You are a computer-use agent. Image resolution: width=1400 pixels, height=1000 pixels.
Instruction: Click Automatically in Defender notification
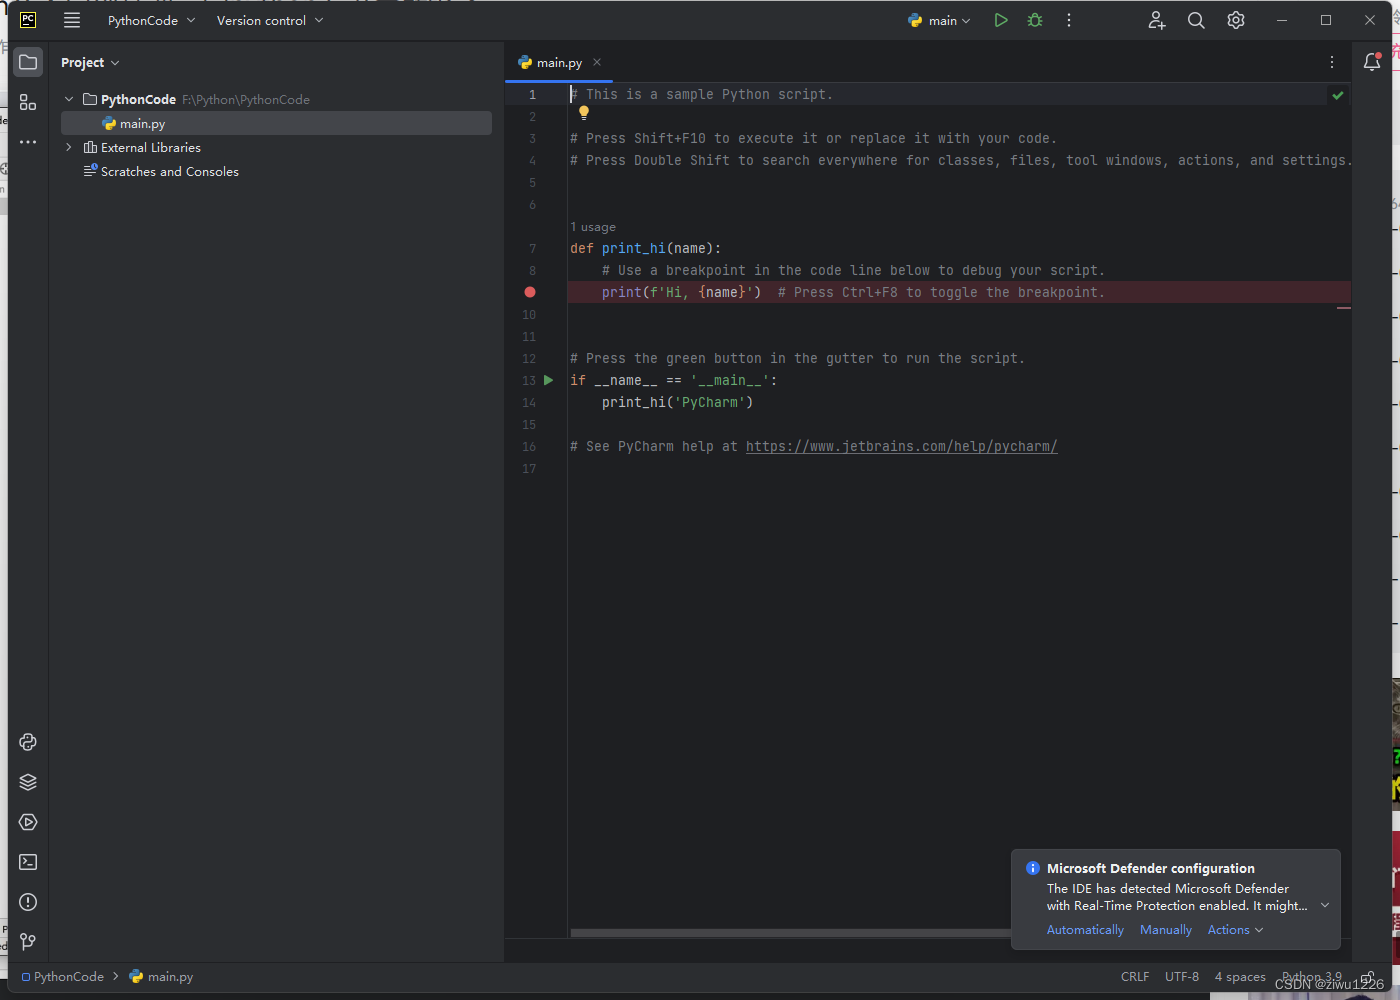click(x=1085, y=930)
